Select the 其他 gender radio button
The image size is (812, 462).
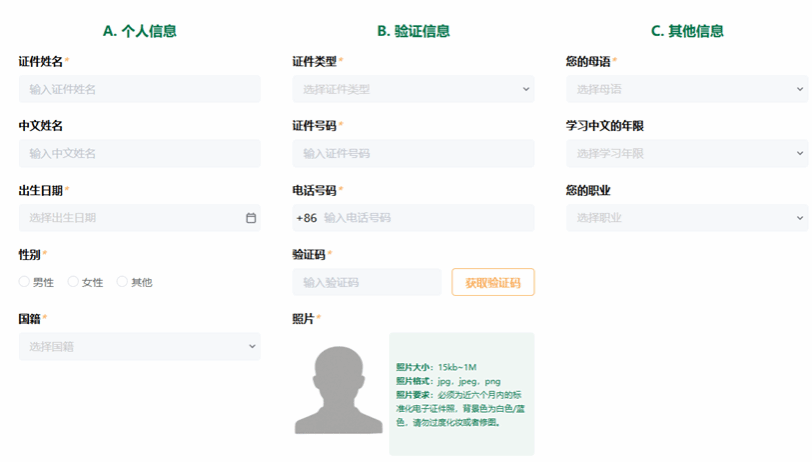click(x=122, y=282)
